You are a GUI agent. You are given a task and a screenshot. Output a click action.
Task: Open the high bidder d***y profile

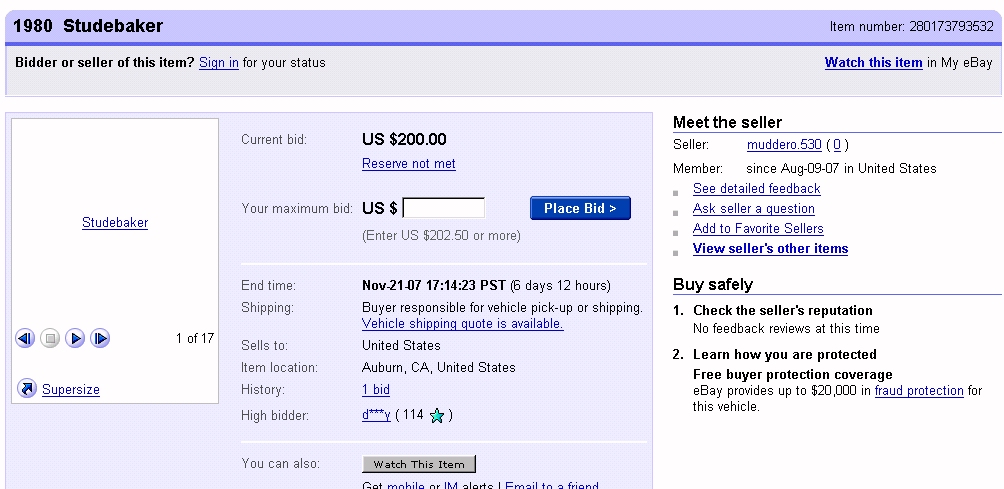tap(376, 415)
